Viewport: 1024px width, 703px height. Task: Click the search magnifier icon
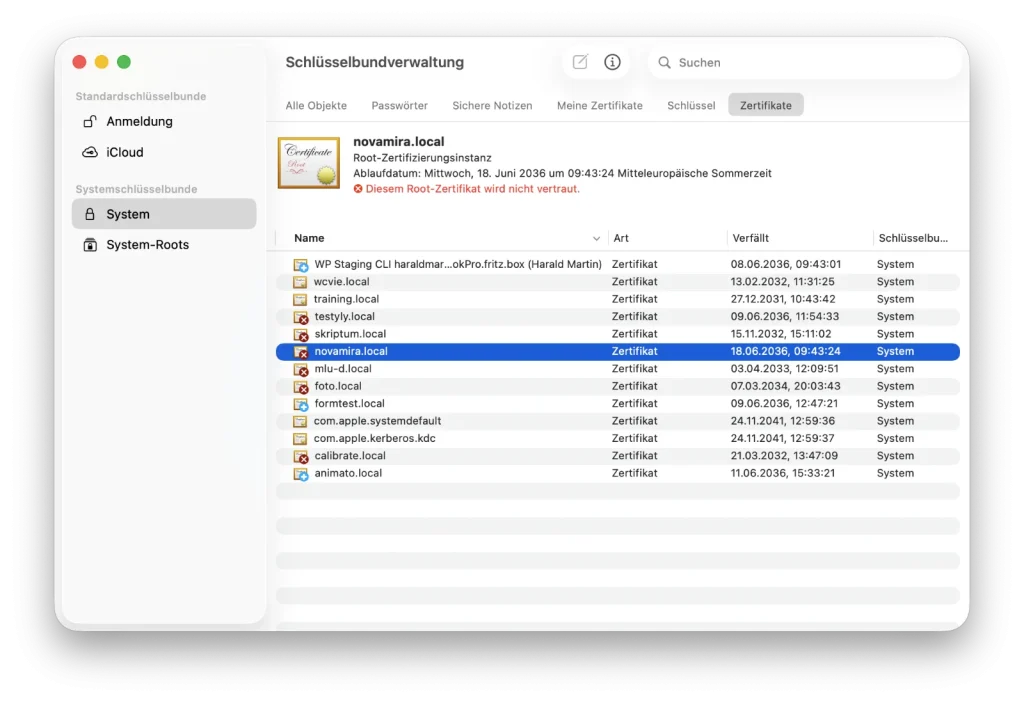[664, 63]
